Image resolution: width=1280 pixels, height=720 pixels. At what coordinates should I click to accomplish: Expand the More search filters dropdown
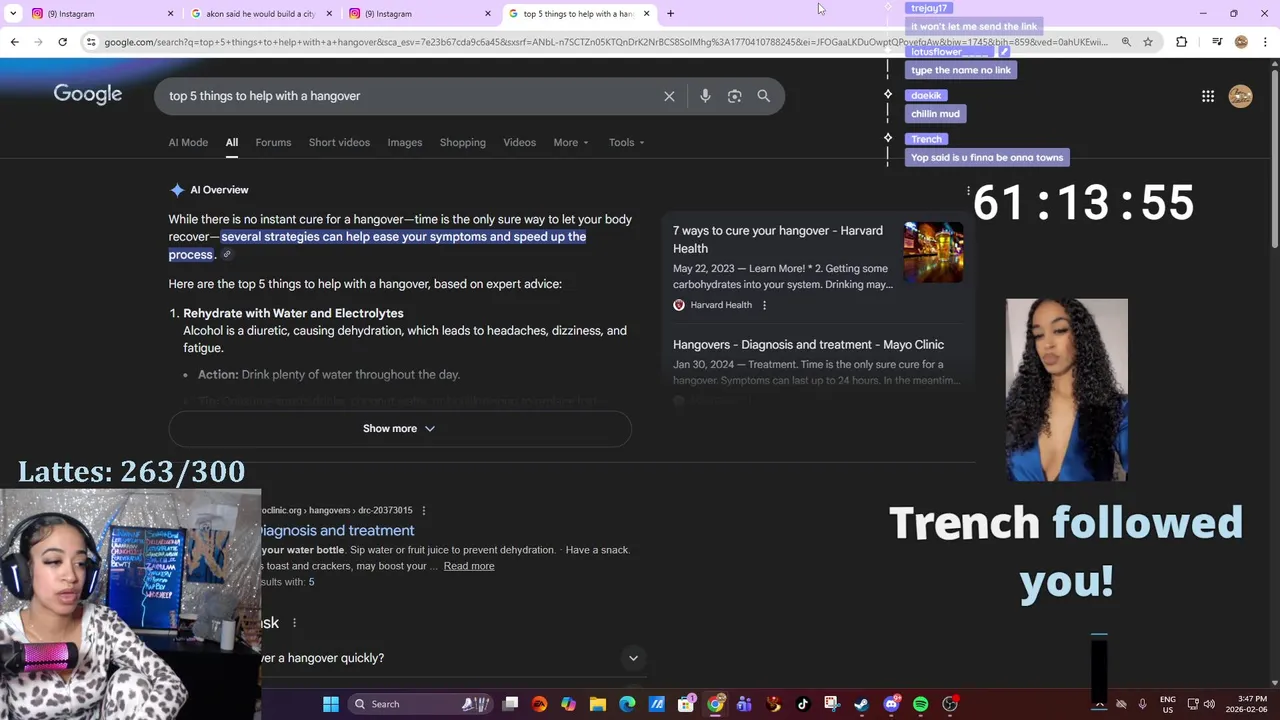tap(571, 142)
